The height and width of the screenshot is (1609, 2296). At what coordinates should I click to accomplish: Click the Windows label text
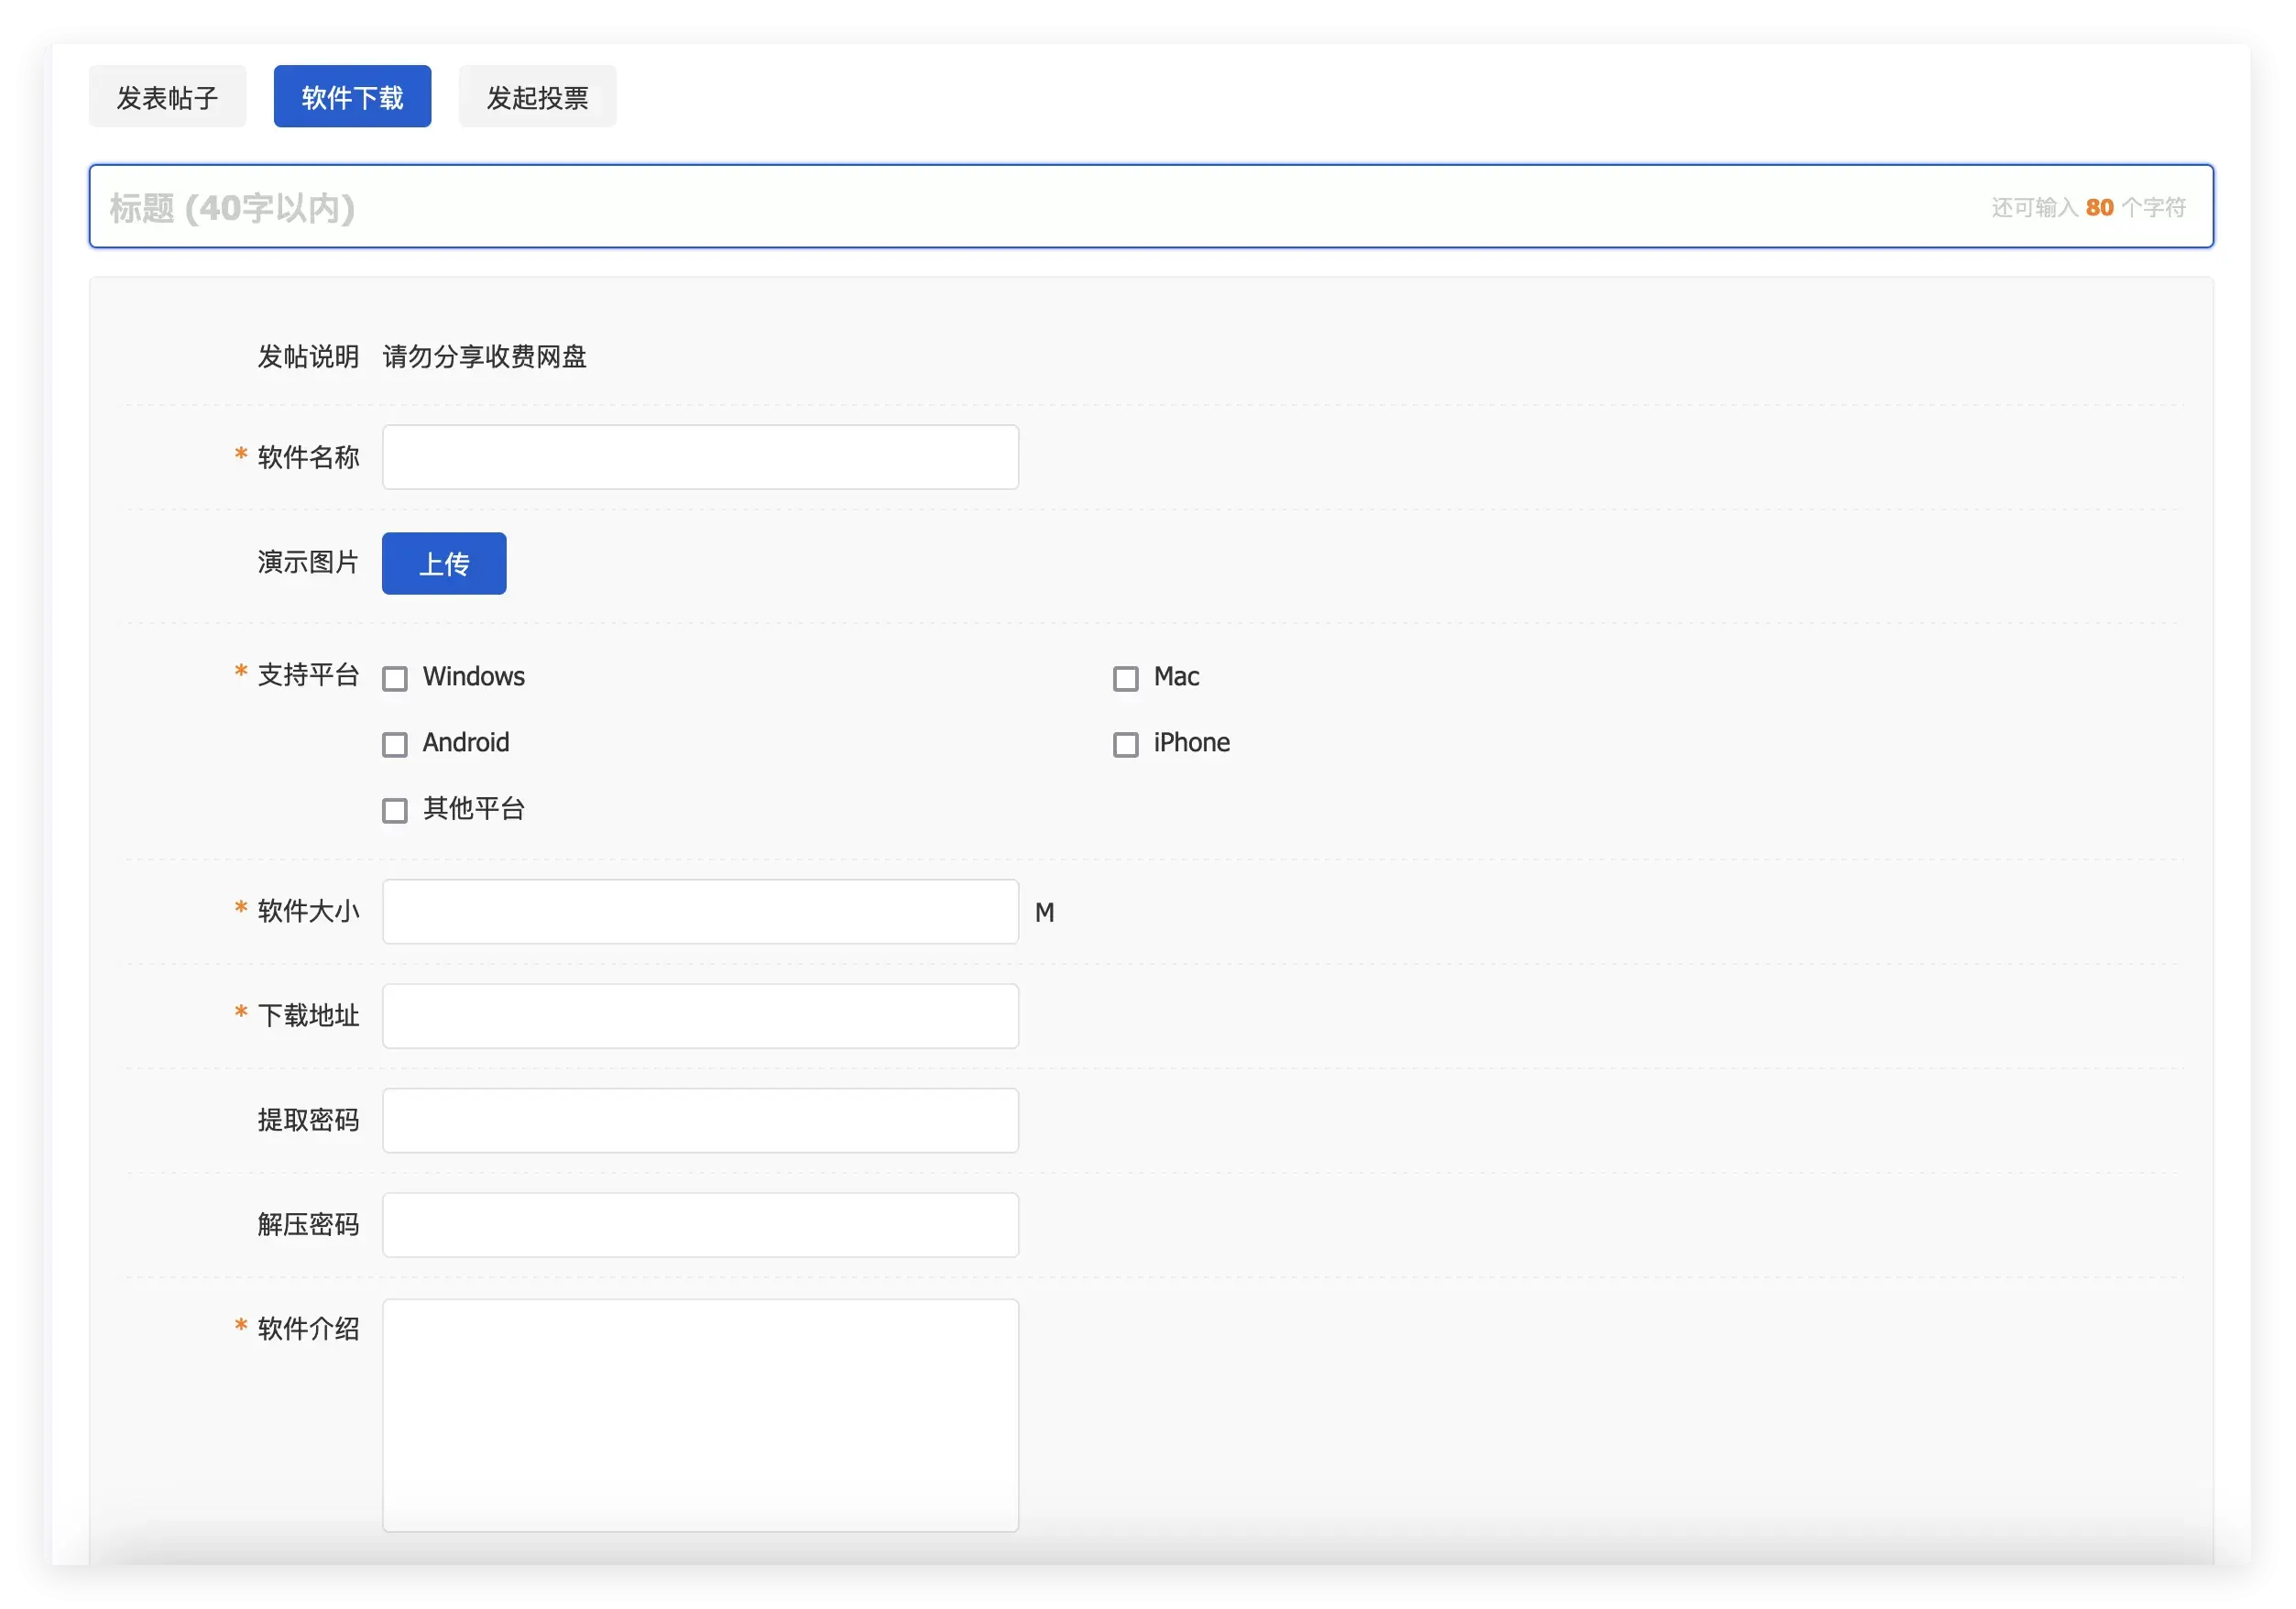click(473, 677)
